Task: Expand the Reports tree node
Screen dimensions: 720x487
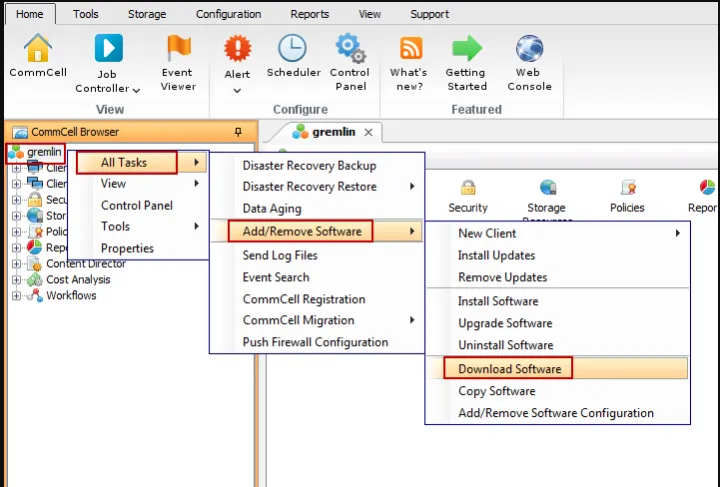Action: [x=16, y=247]
